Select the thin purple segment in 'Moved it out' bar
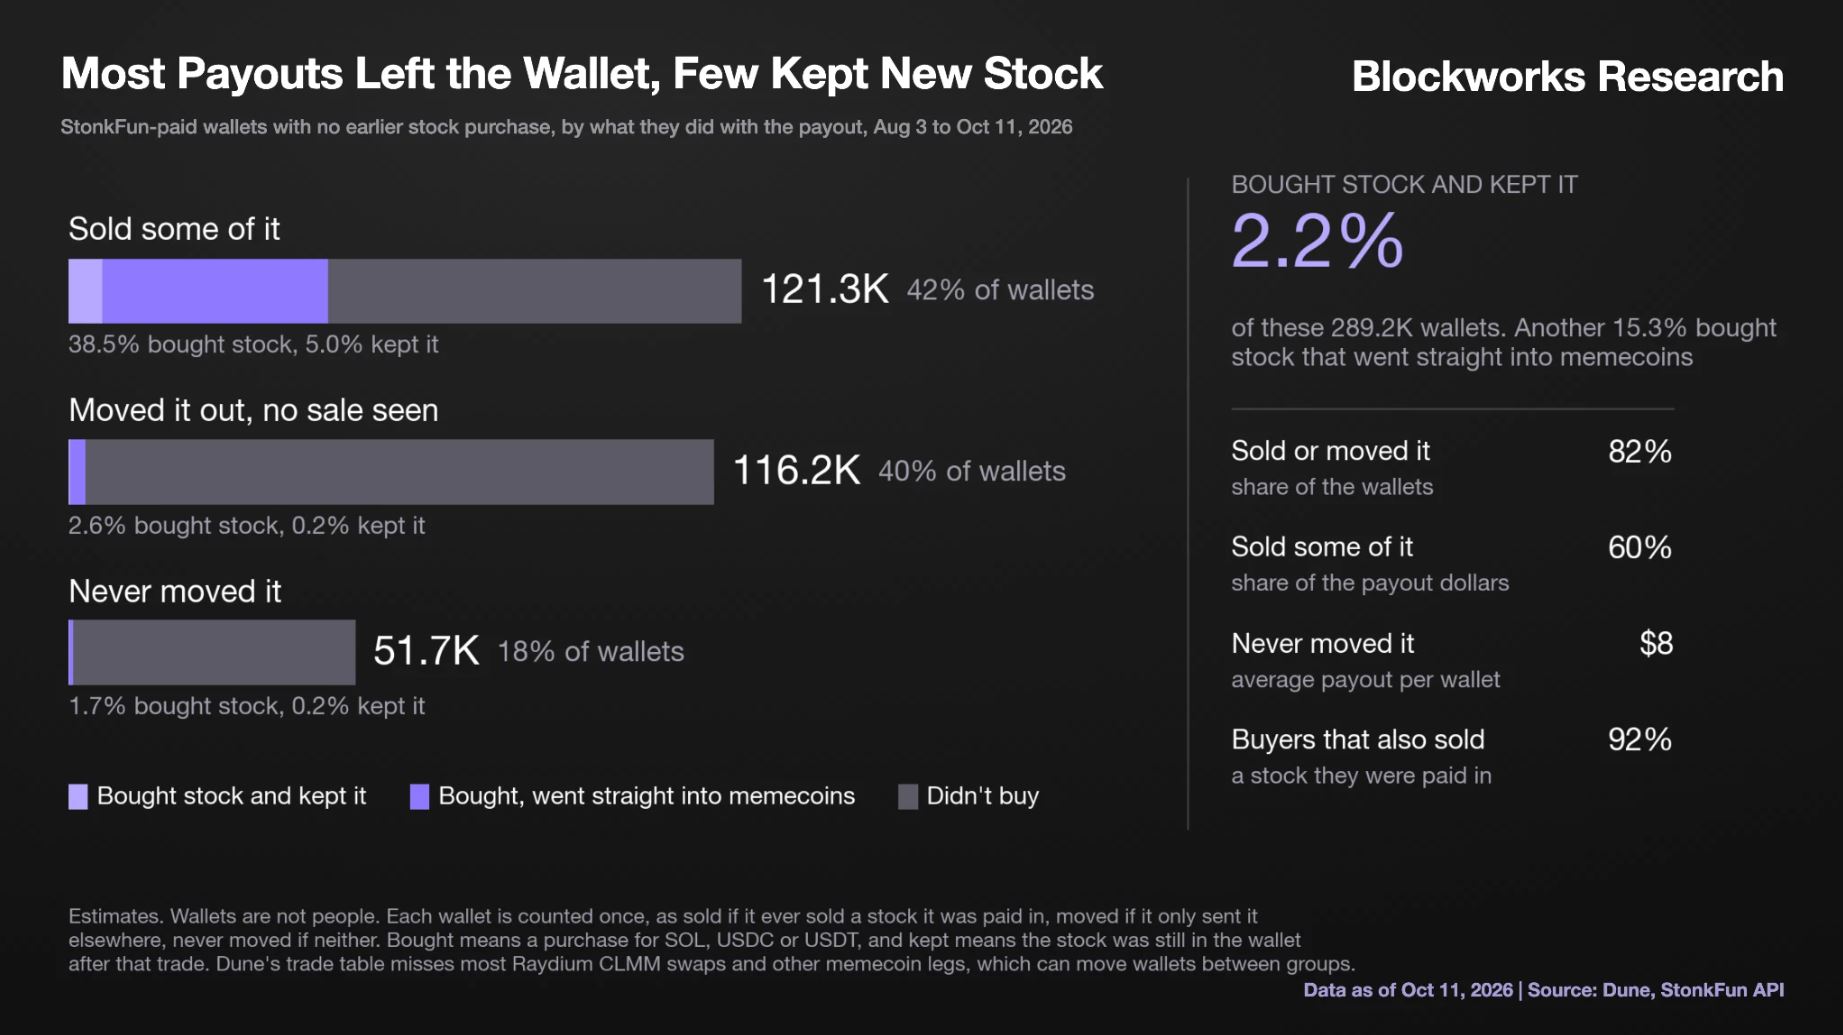This screenshot has height=1035, width=1843. click(x=77, y=472)
